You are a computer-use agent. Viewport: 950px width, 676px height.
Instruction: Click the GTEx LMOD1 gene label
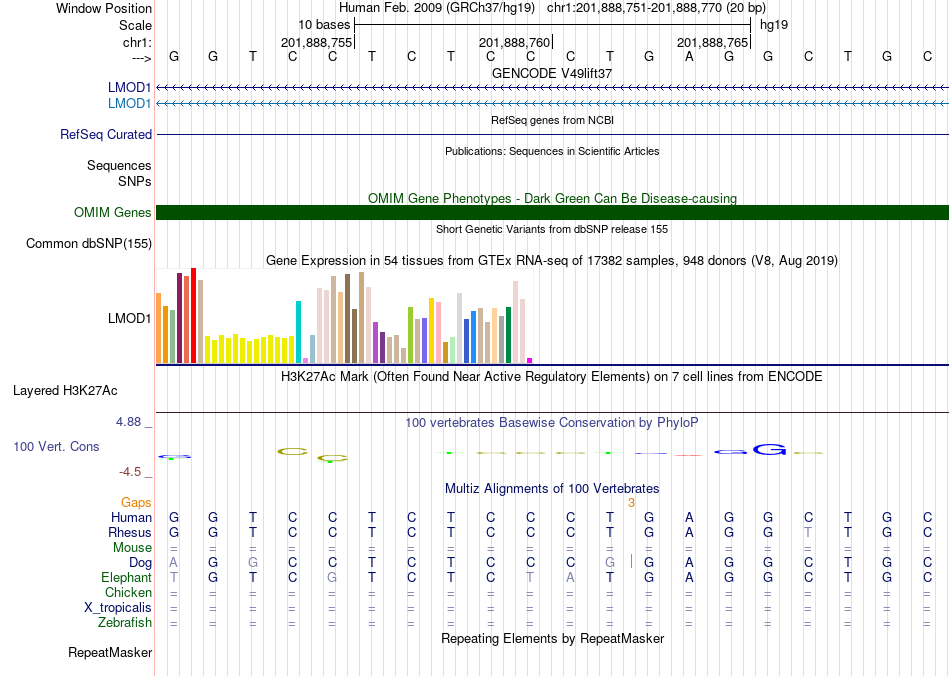(x=129, y=319)
